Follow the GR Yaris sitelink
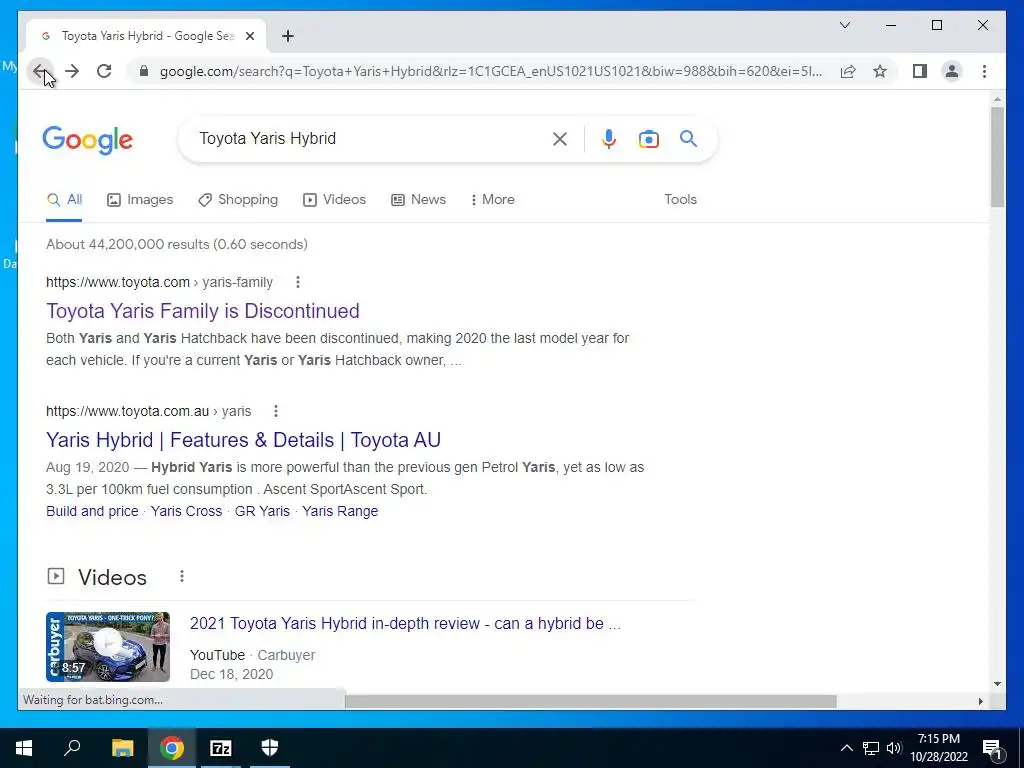1024x768 pixels. (x=262, y=511)
